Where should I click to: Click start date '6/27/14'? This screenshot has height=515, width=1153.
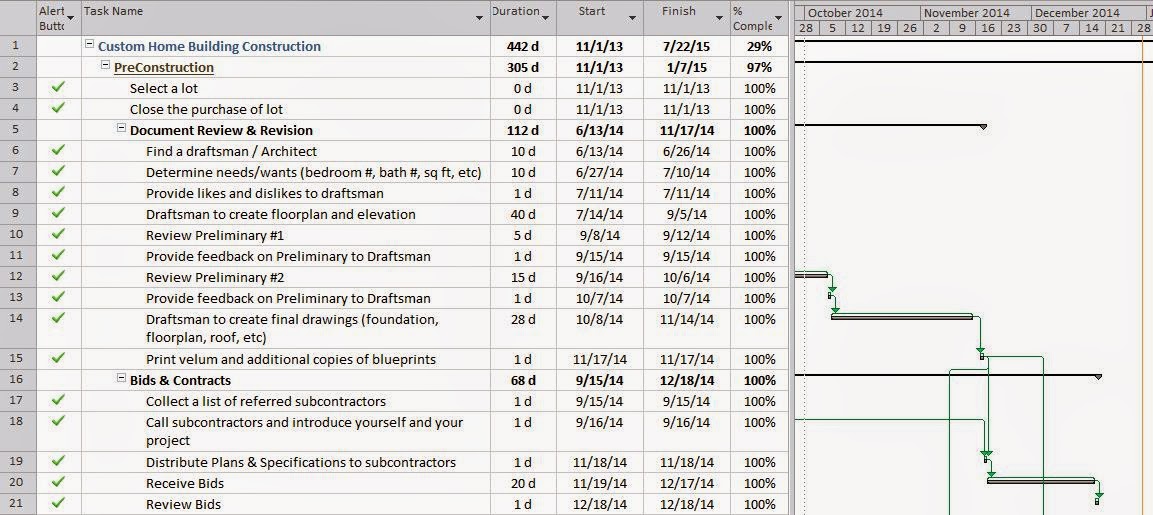coord(599,172)
